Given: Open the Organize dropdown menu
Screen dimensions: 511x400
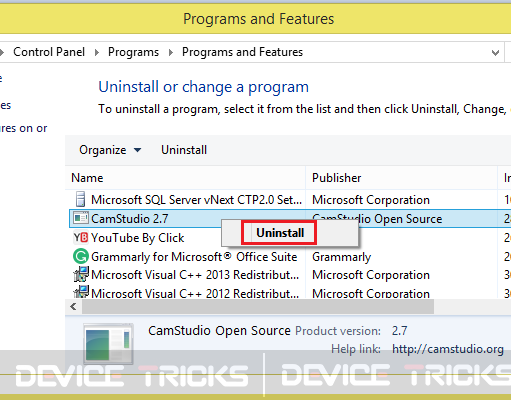Looking at the screenshot, I should point(110,150).
